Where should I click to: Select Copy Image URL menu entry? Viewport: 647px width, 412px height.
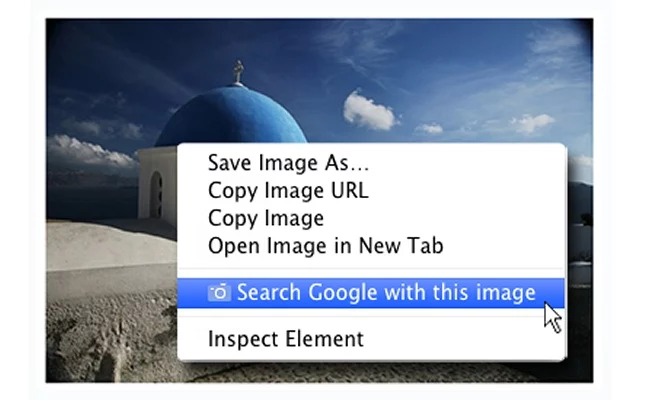288,191
